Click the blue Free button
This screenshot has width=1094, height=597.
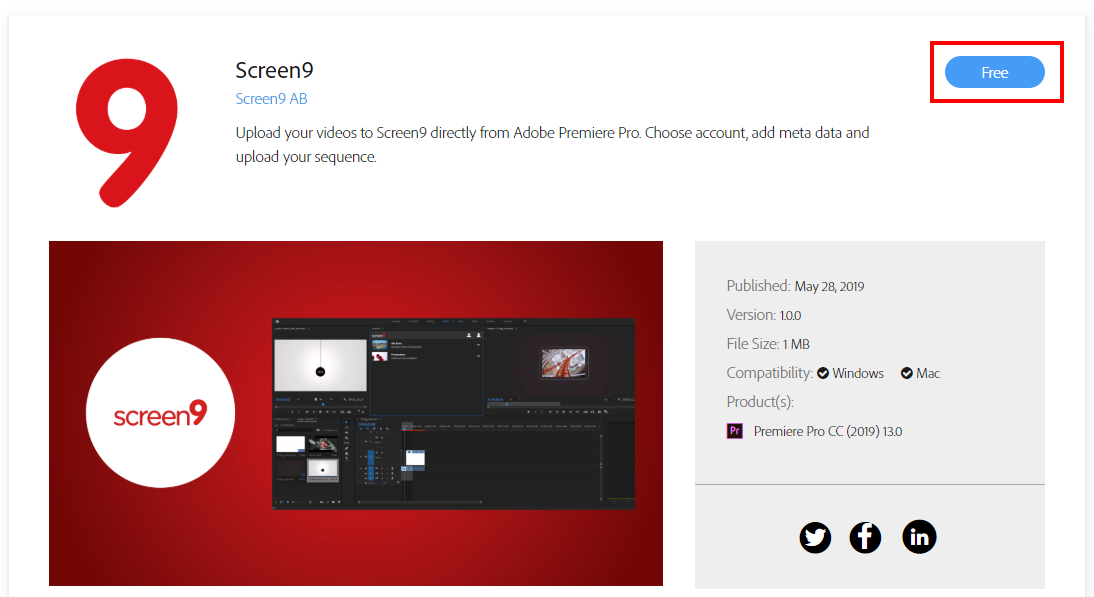994,73
